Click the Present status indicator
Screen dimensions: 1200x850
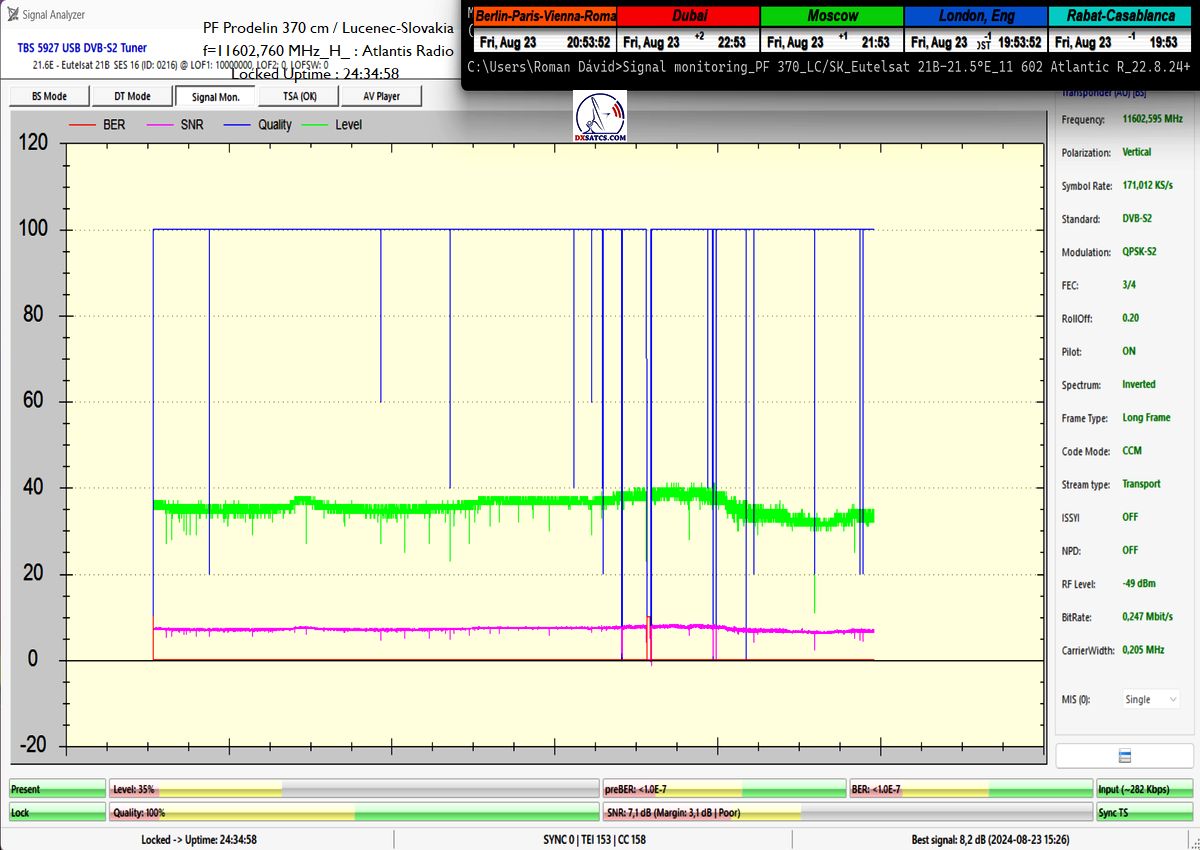pos(57,790)
